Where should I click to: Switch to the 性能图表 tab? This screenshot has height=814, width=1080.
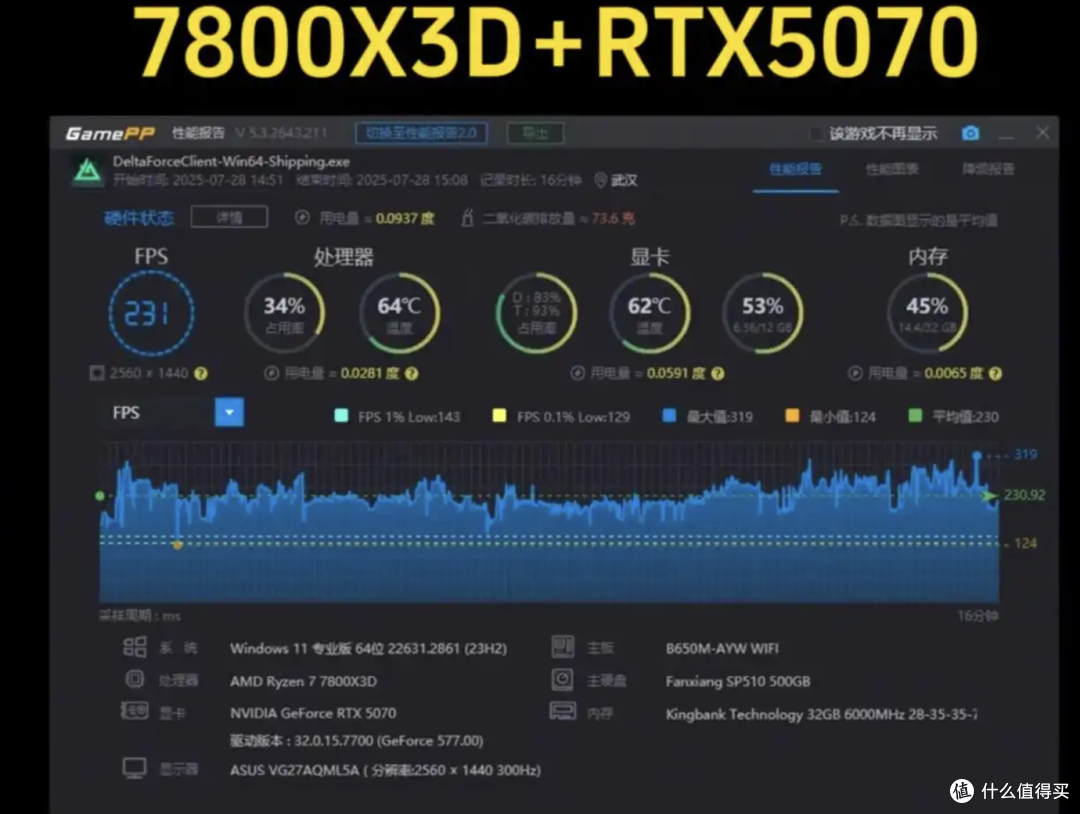892,169
